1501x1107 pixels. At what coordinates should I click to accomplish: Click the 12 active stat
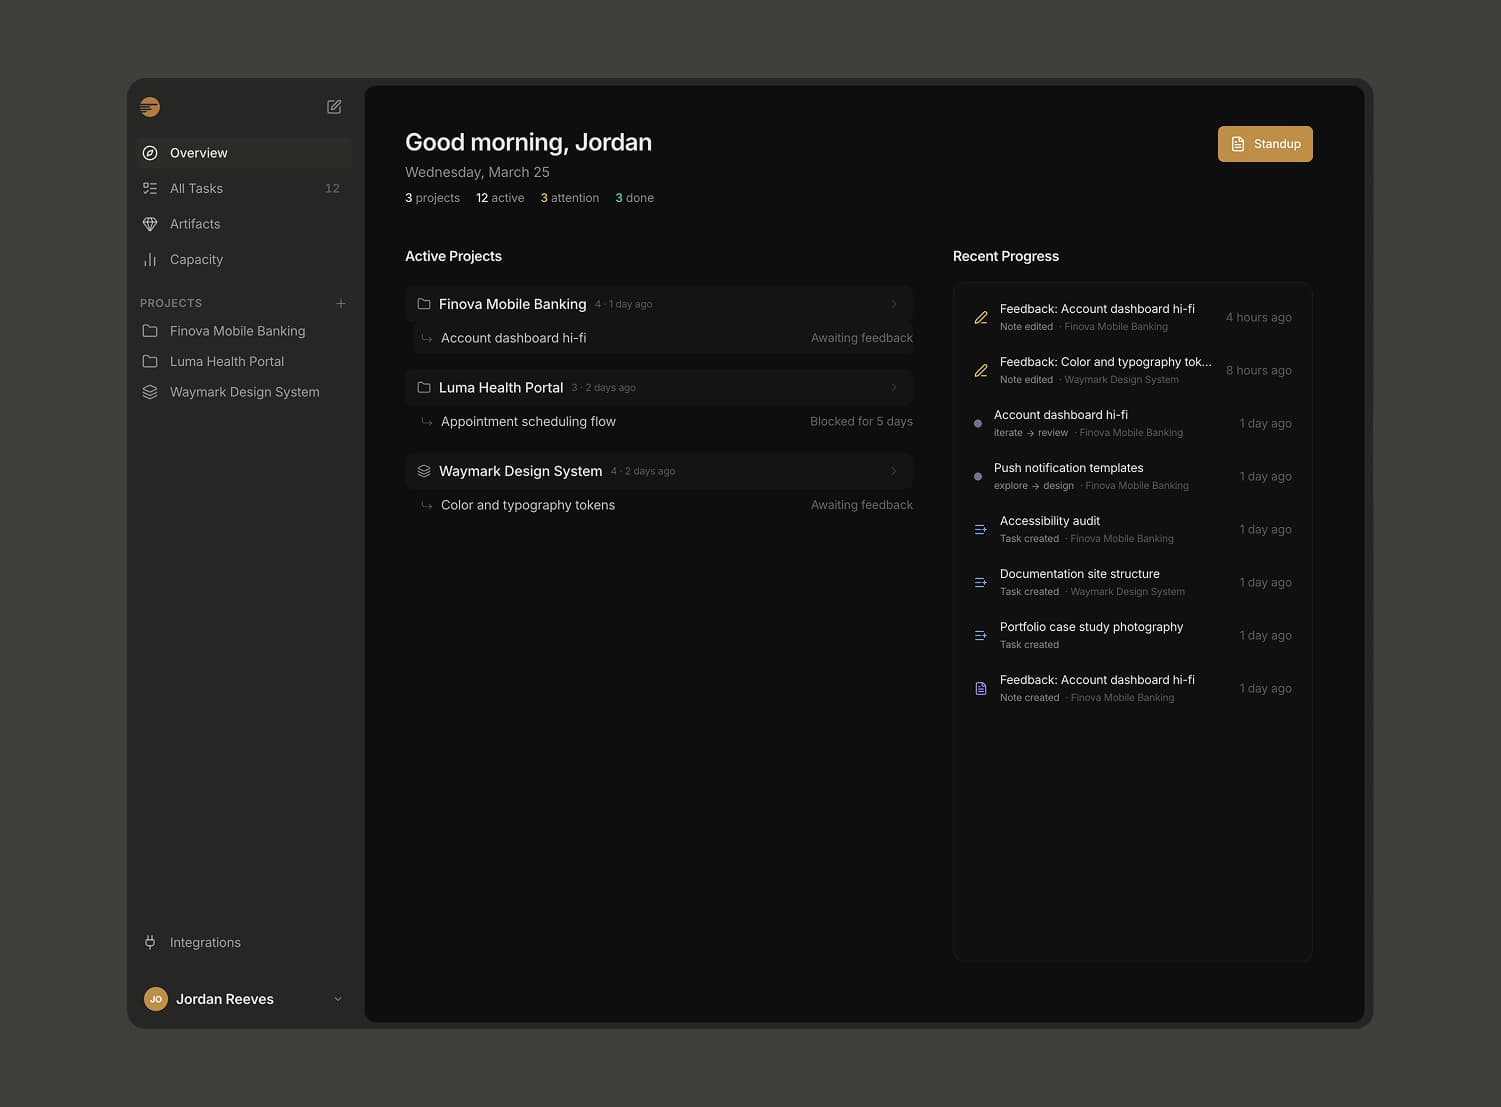click(500, 198)
